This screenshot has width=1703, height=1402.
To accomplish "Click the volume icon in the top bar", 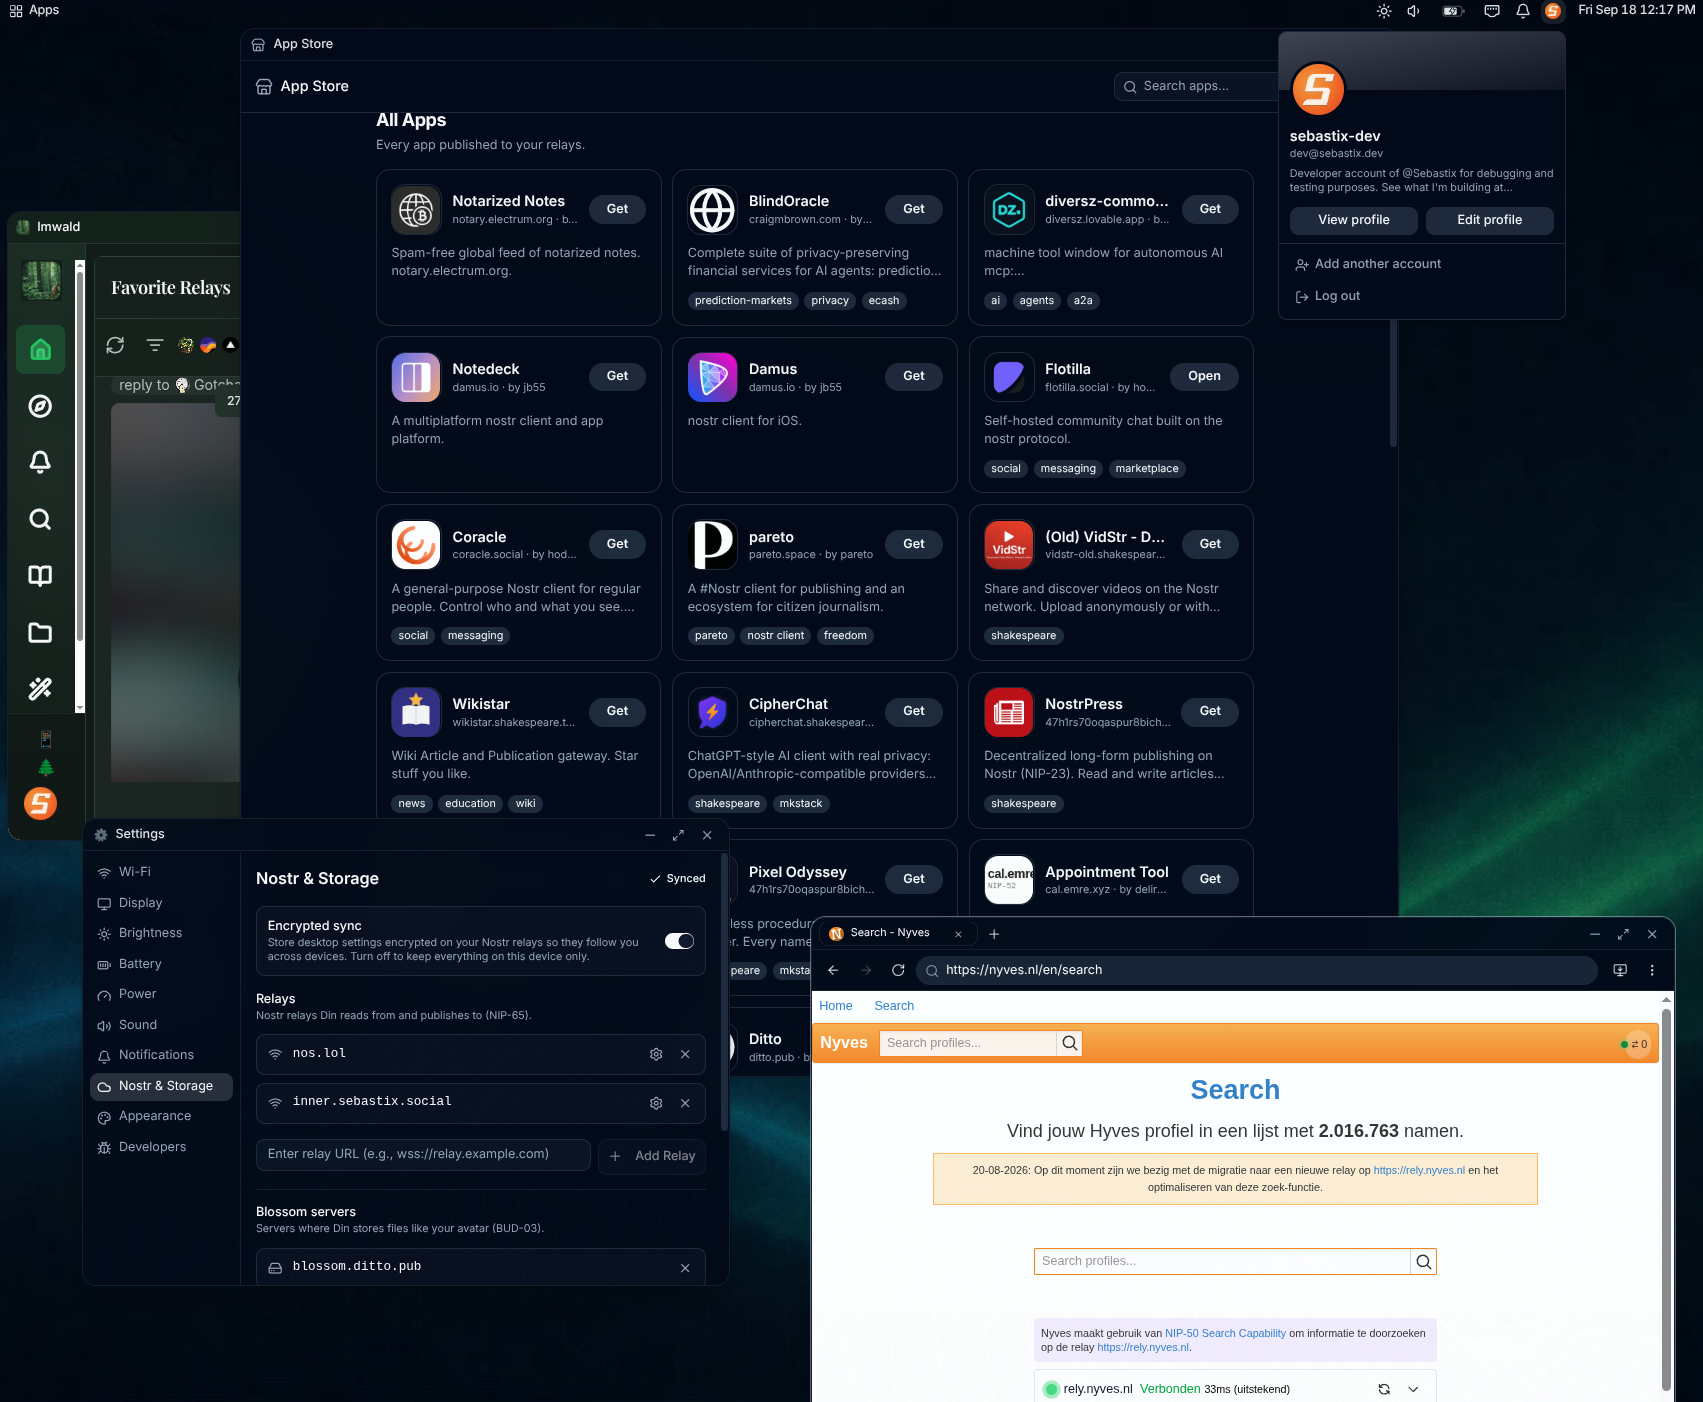I will pos(1414,11).
